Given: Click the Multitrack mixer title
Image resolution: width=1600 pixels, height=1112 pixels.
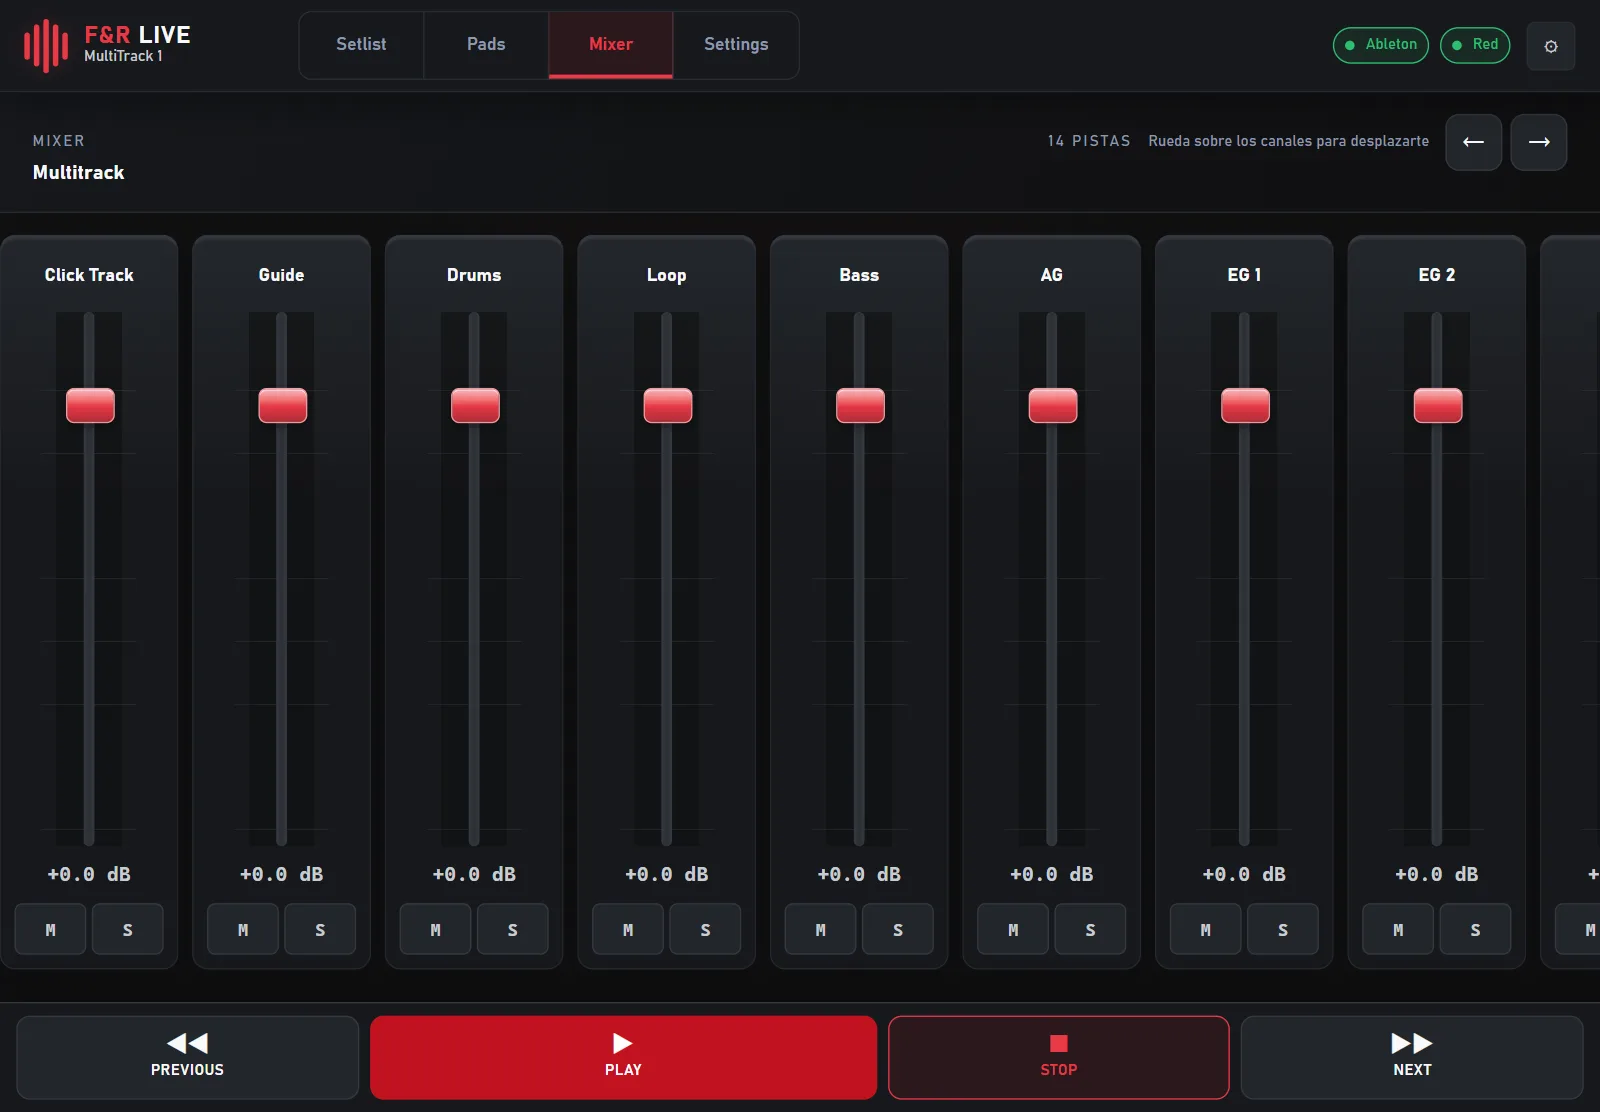Looking at the screenshot, I should [x=79, y=172].
